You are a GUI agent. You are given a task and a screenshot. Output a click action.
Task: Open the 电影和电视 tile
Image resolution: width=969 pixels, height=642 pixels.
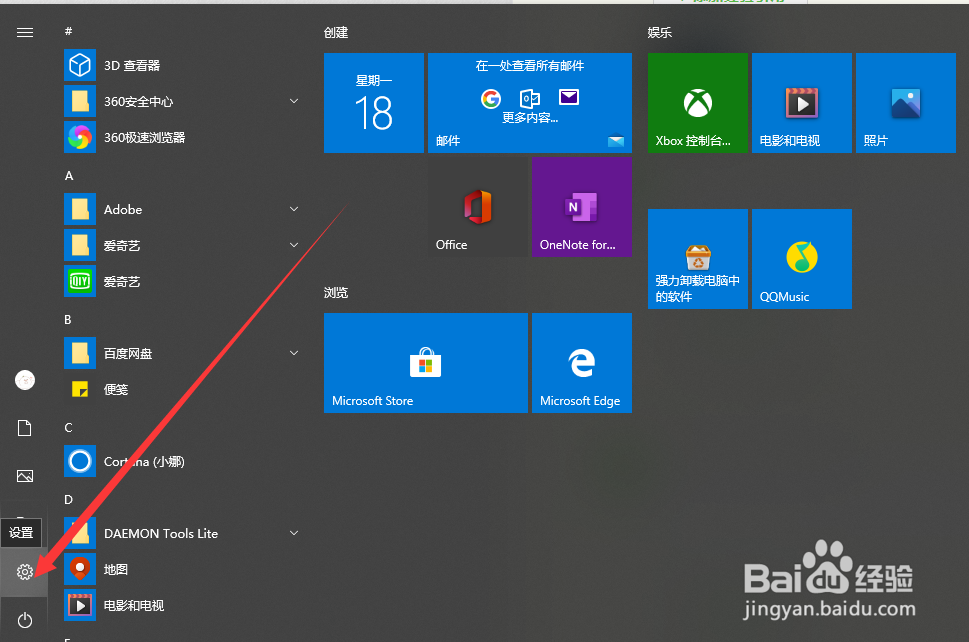pyautogui.click(x=802, y=103)
